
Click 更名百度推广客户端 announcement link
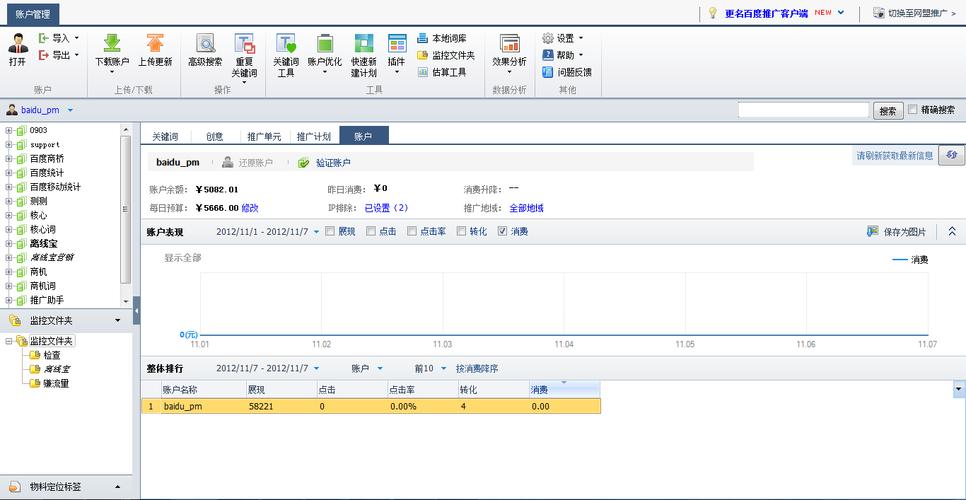[766, 13]
